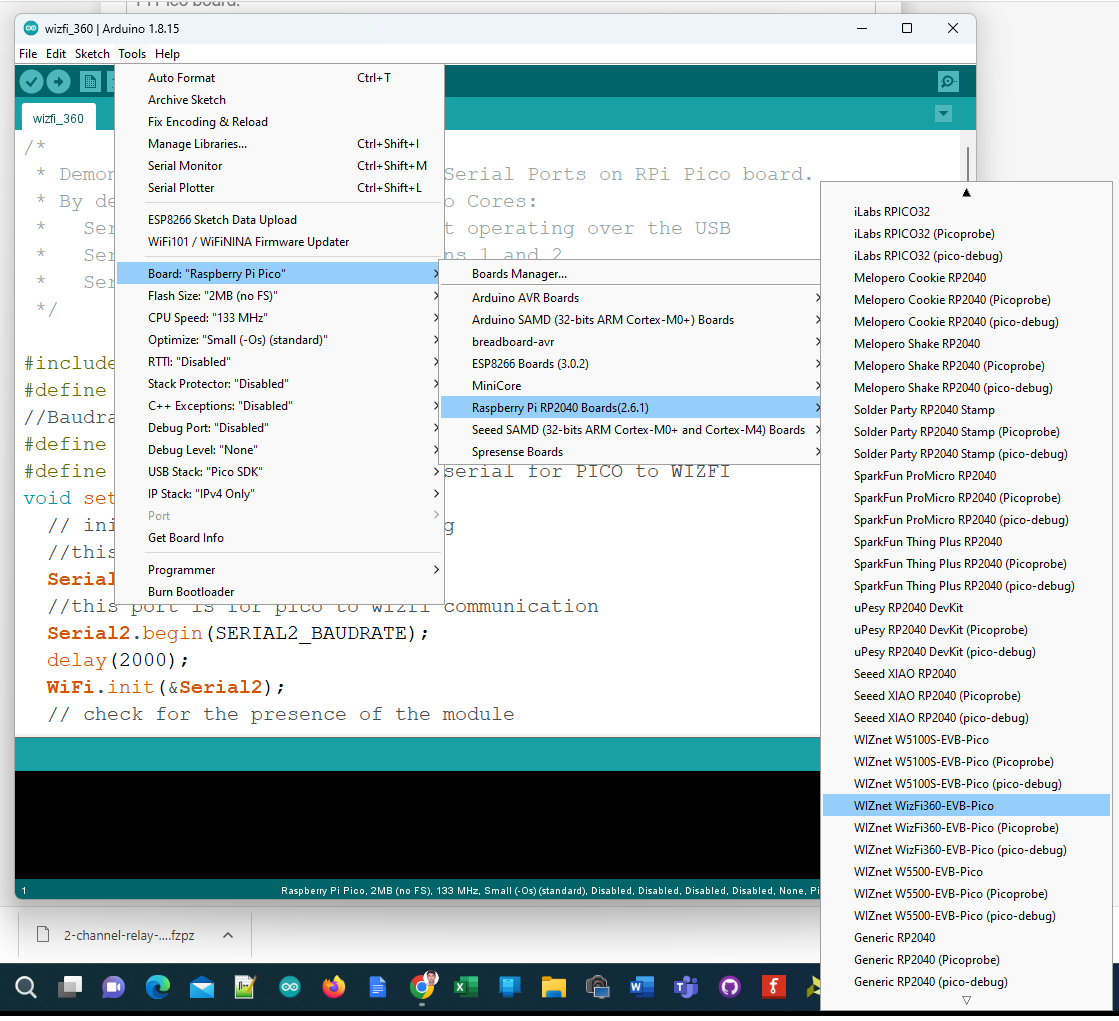Expand ESP8266 Boards (3.0.2) submenu
This screenshot has width=1119, height=1021.
(x=530, y=364)
